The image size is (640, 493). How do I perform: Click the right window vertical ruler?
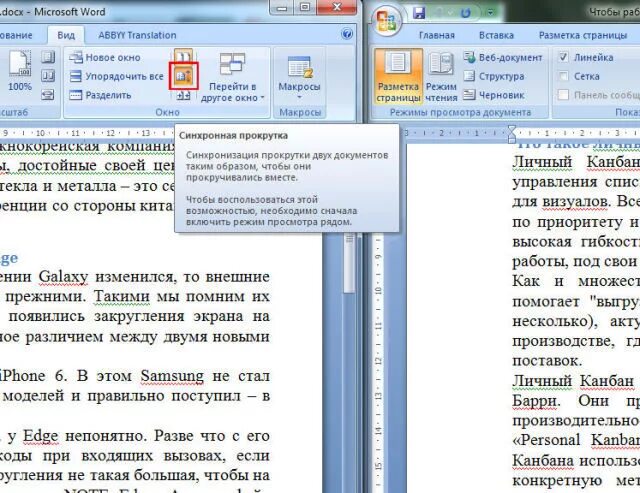coord(378,363)
